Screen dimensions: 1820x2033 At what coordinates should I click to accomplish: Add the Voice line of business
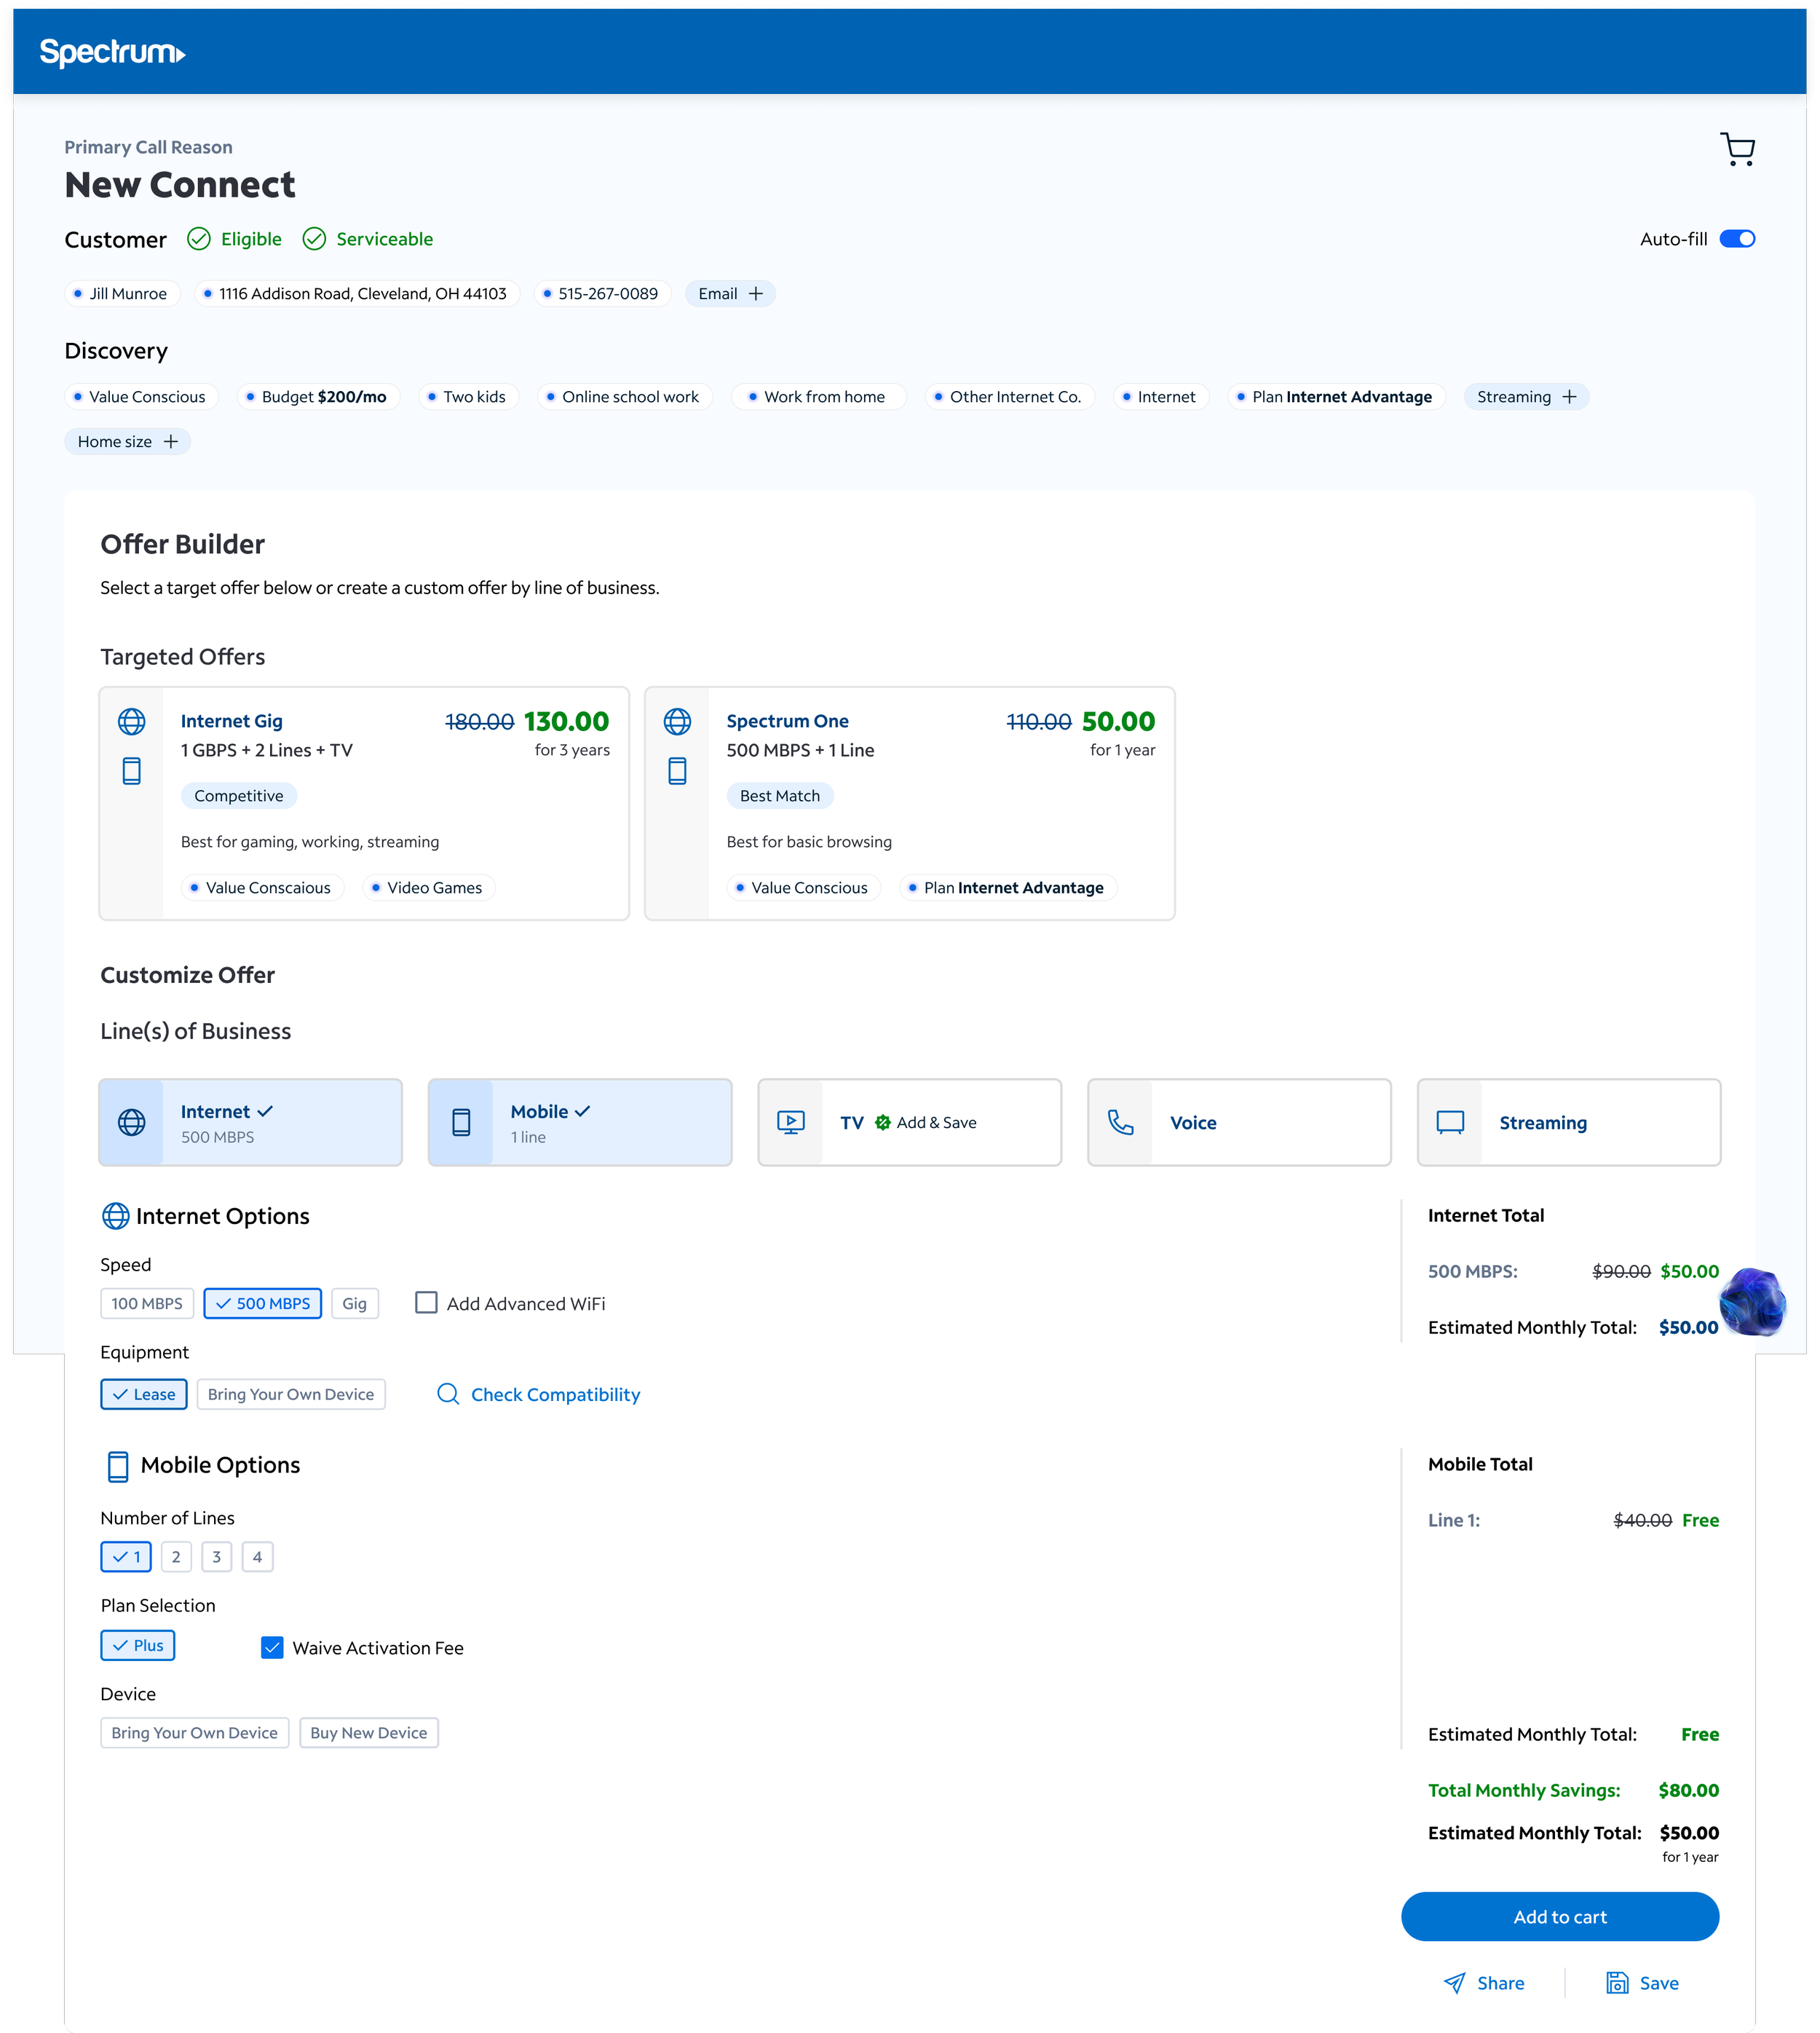pyautogui.click(x=1239, y=1122)
